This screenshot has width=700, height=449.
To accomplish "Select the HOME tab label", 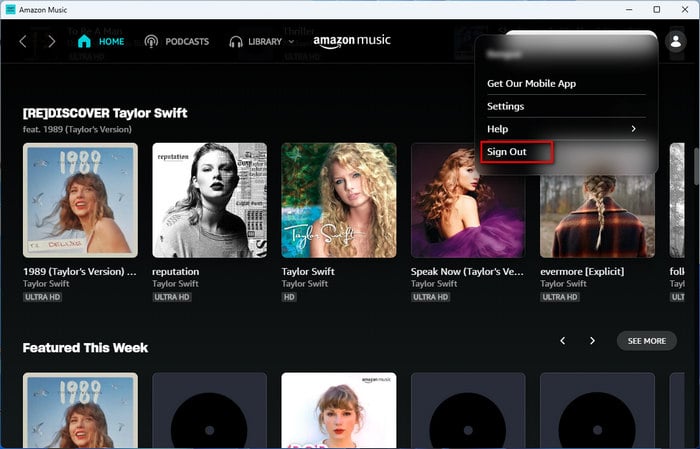I will point(111,42).
